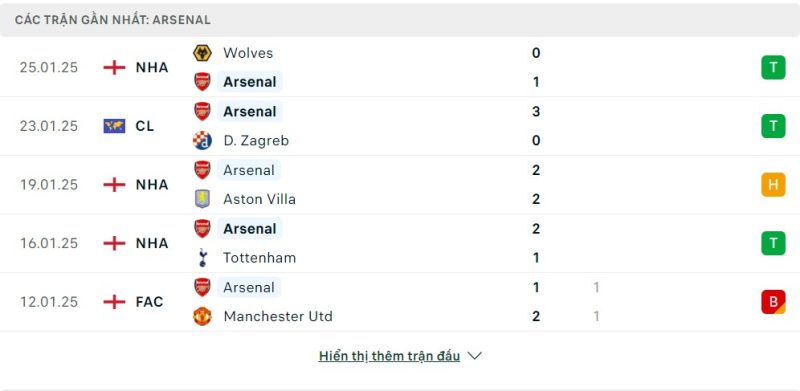The image size is (800, 391).
Task: Click Arsenal crest in the Wolves match
Action: click(x=202, y=82)
